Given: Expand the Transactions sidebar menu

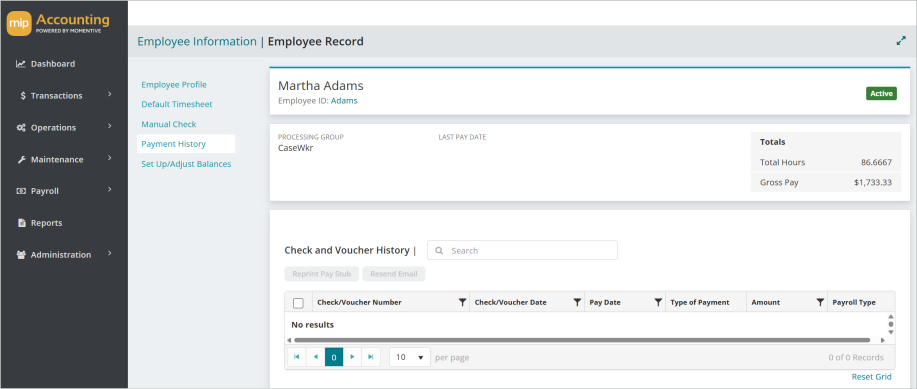Looking at the screenshot, I should pyautogui.click(x=109, y=95).
